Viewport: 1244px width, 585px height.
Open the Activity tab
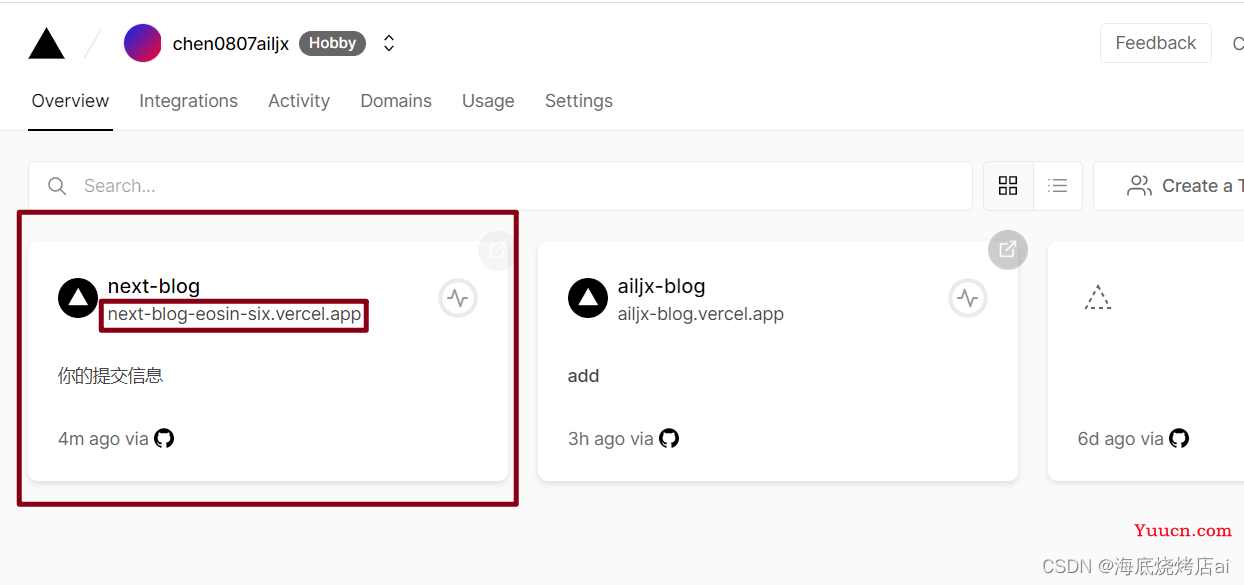tap(299, 101)
